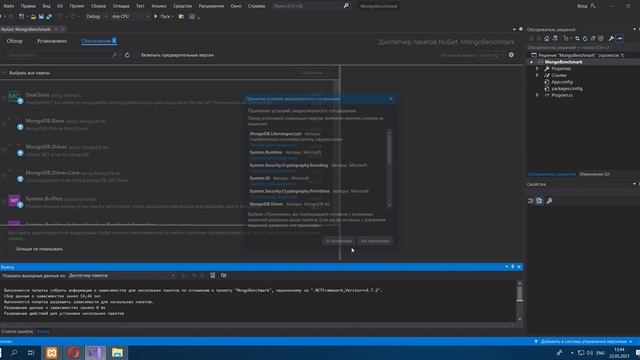Collapse the MongoBenchmark project node

tap(531, 62)
